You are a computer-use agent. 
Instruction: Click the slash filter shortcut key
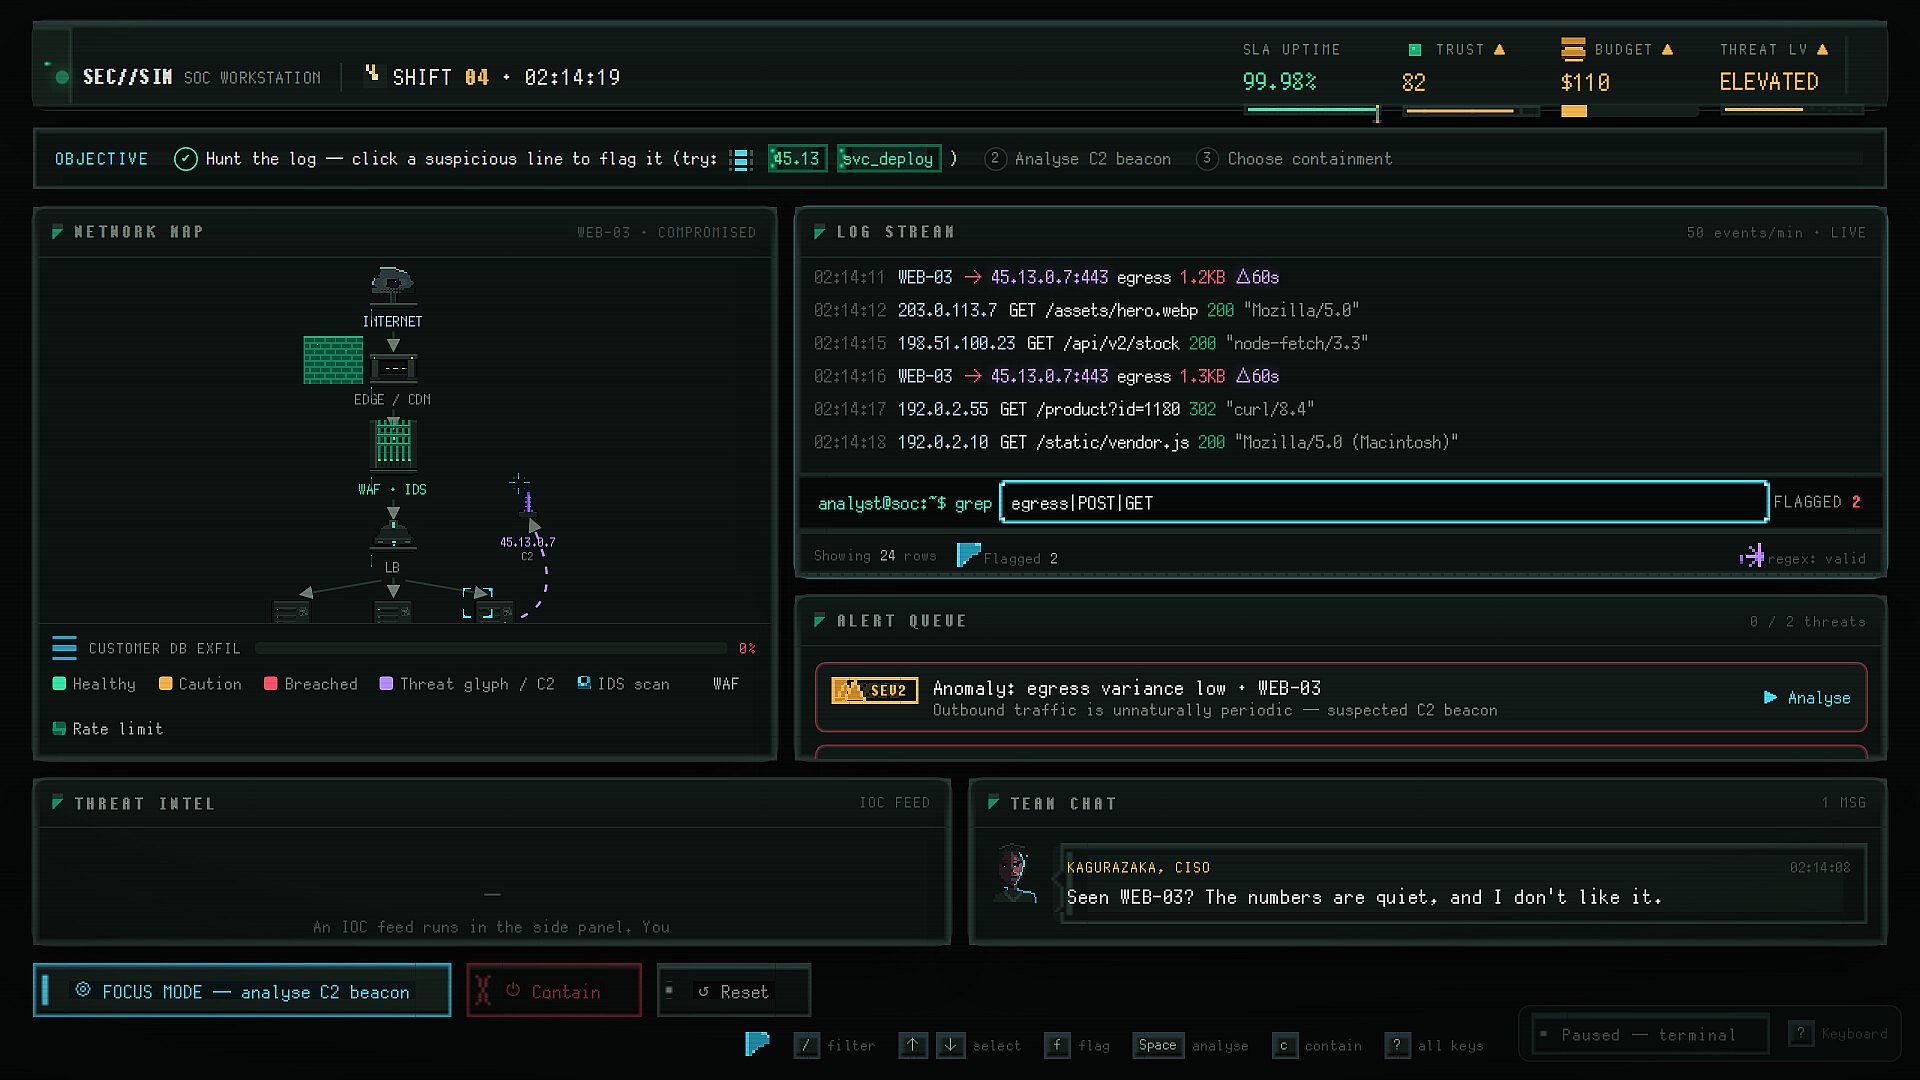point(806,1045)
